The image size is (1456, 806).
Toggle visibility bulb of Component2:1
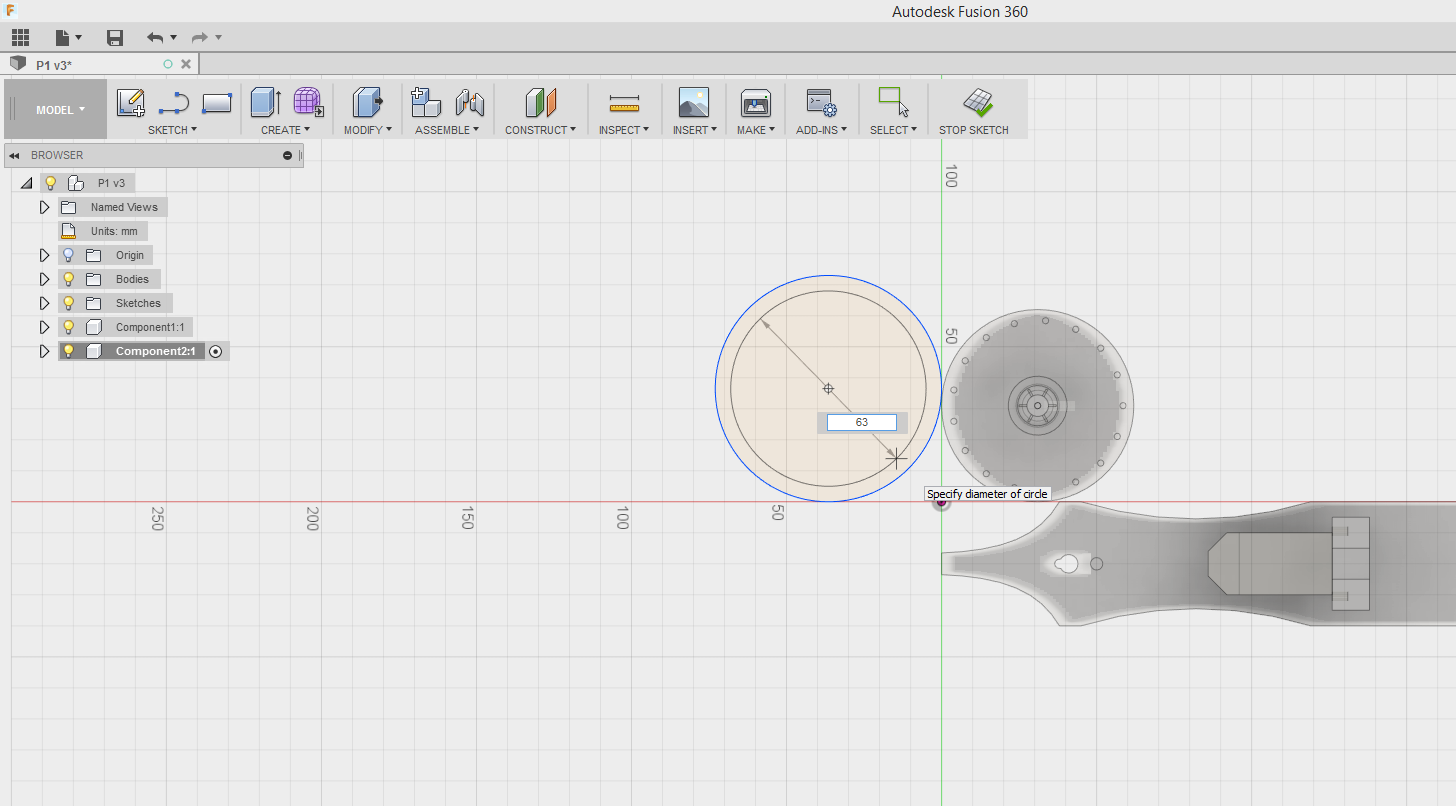coord(68,351)
